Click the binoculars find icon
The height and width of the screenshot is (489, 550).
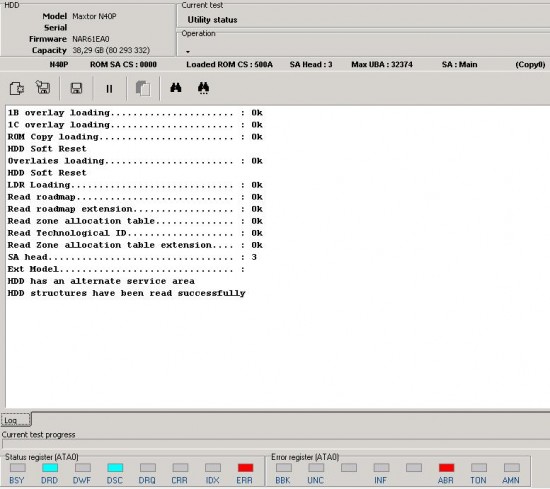coord(176,88)
